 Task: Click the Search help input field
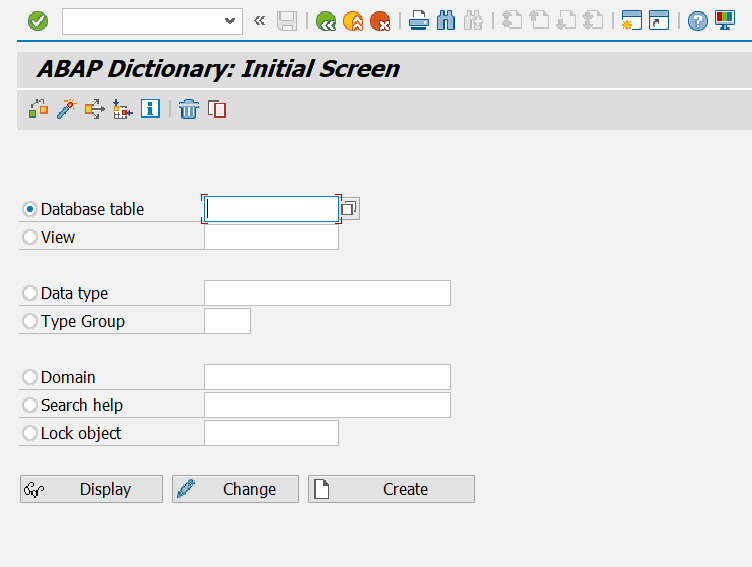(x=327, y=405)
